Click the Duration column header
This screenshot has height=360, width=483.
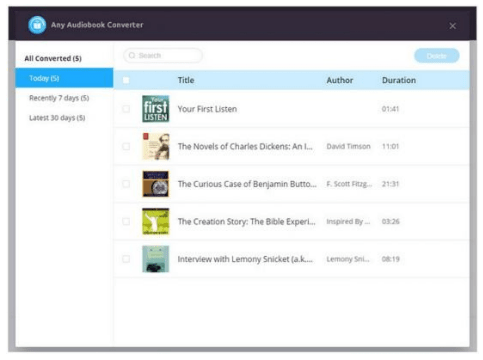point(399,80)
